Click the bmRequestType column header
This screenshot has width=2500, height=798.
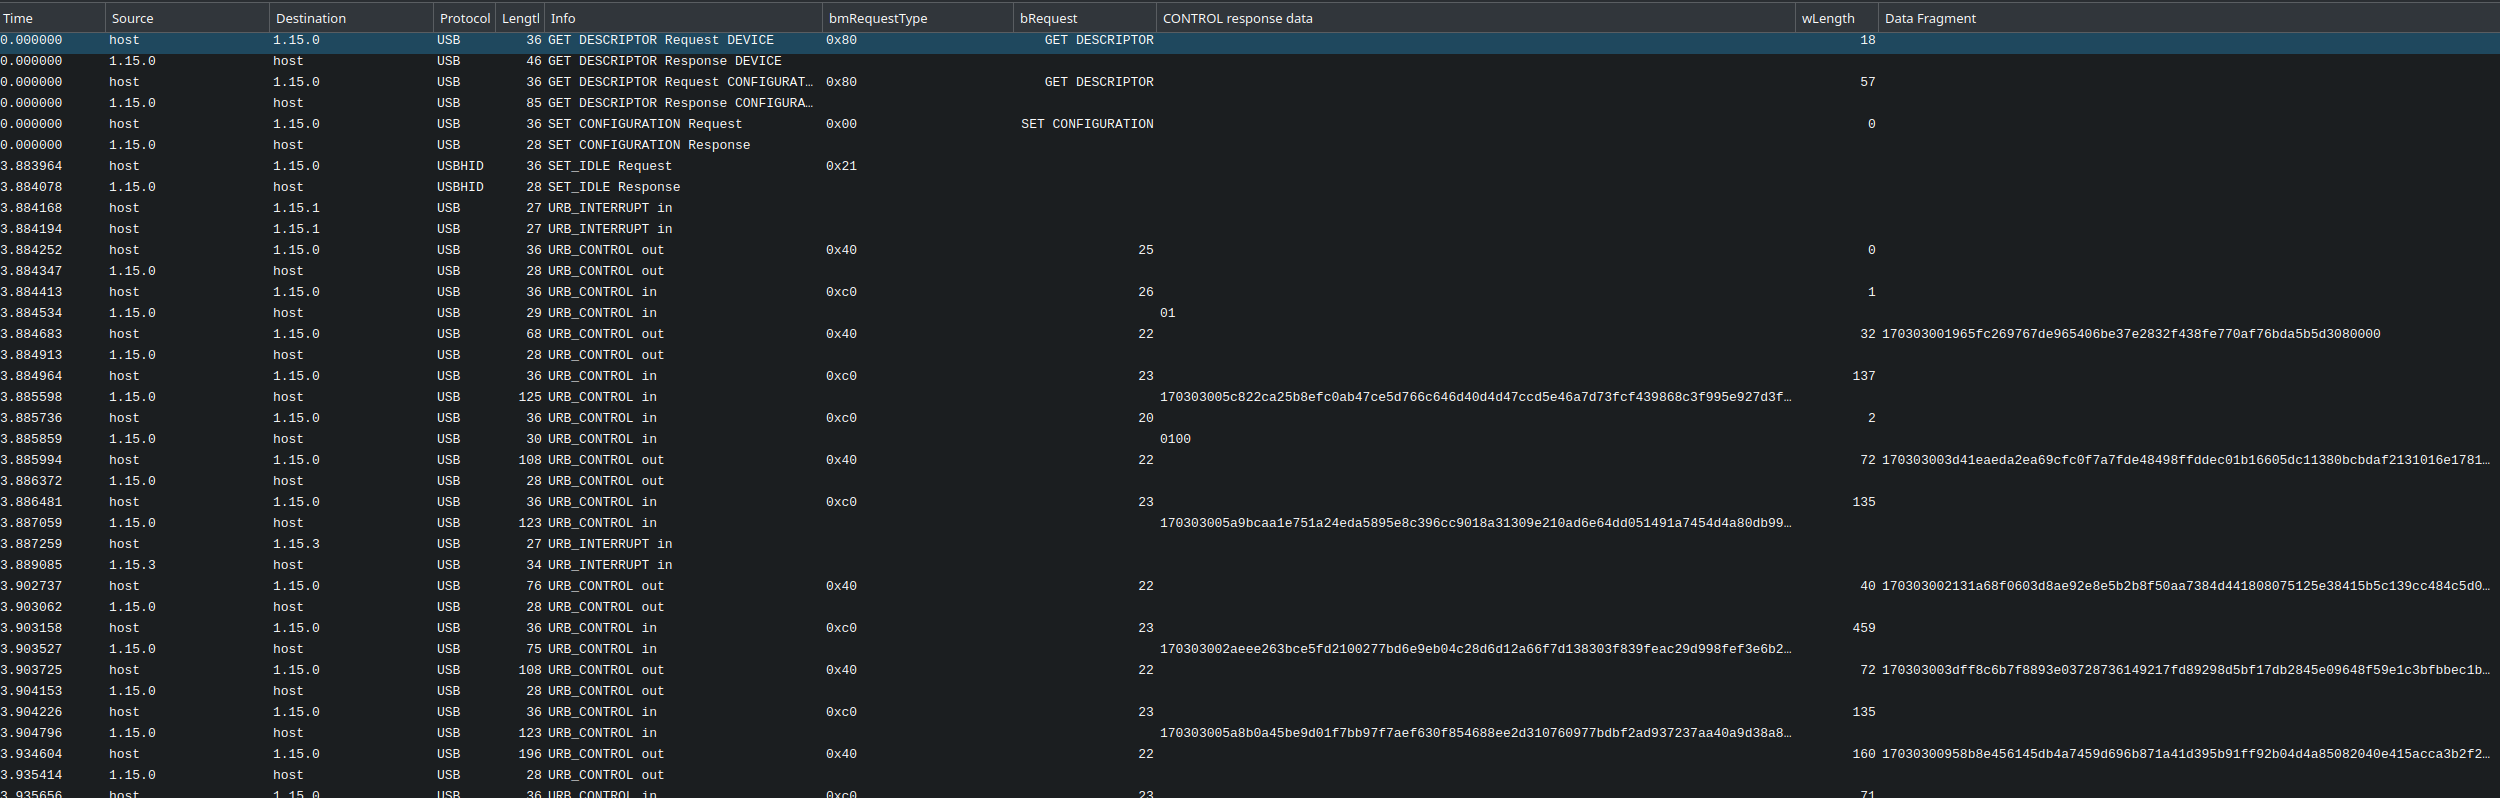point(918,18)
